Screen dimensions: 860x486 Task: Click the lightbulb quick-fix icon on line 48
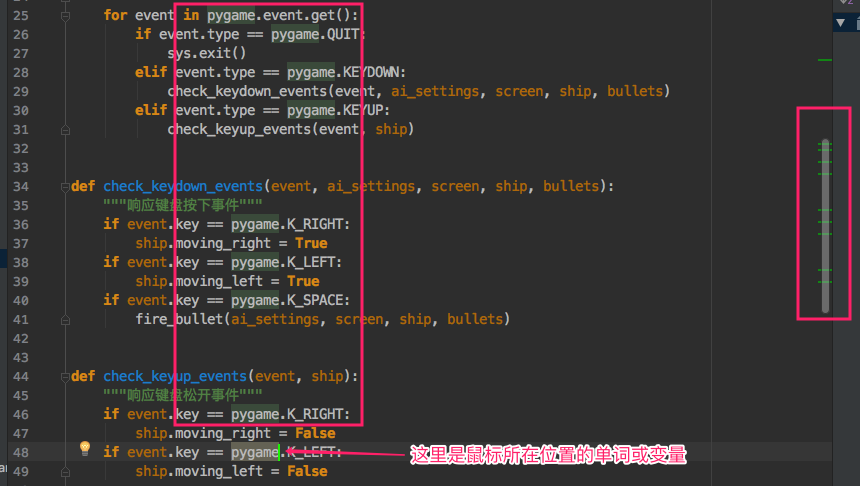point(84,448)
